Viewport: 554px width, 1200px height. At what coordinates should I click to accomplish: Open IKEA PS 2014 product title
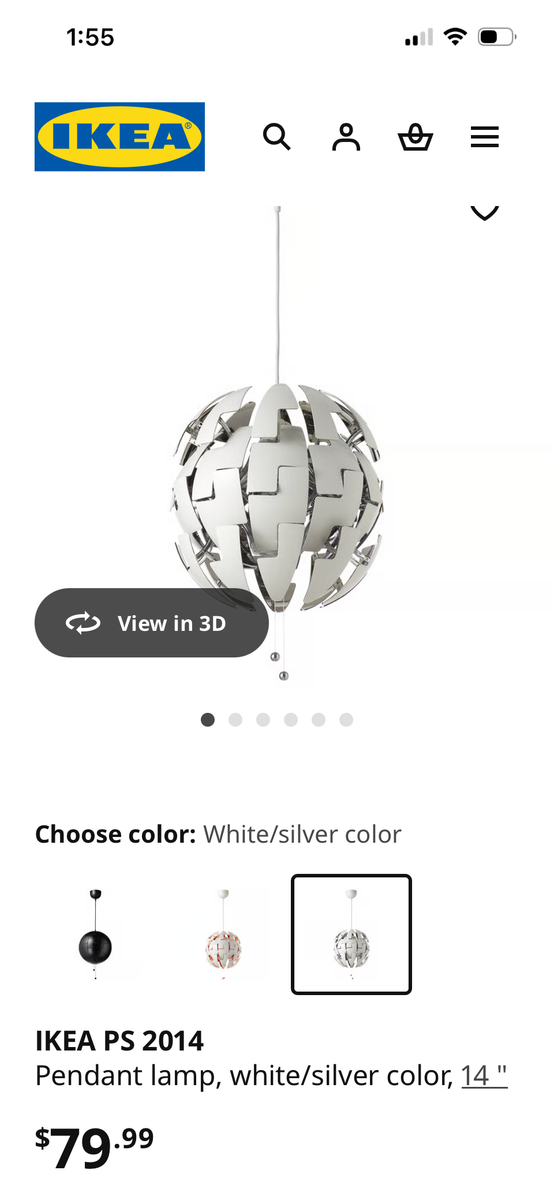(x=119, y=1041)
